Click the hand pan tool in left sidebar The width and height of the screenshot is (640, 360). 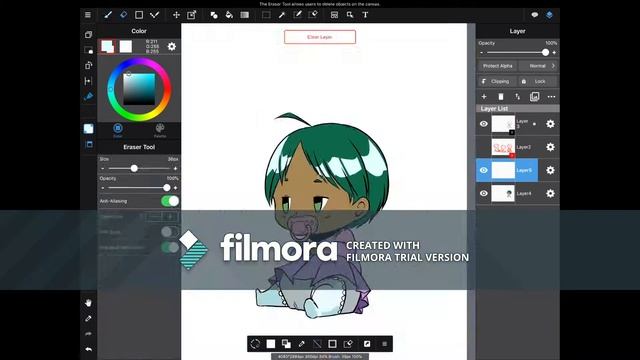pyautogui.click(x=88, y=303)
